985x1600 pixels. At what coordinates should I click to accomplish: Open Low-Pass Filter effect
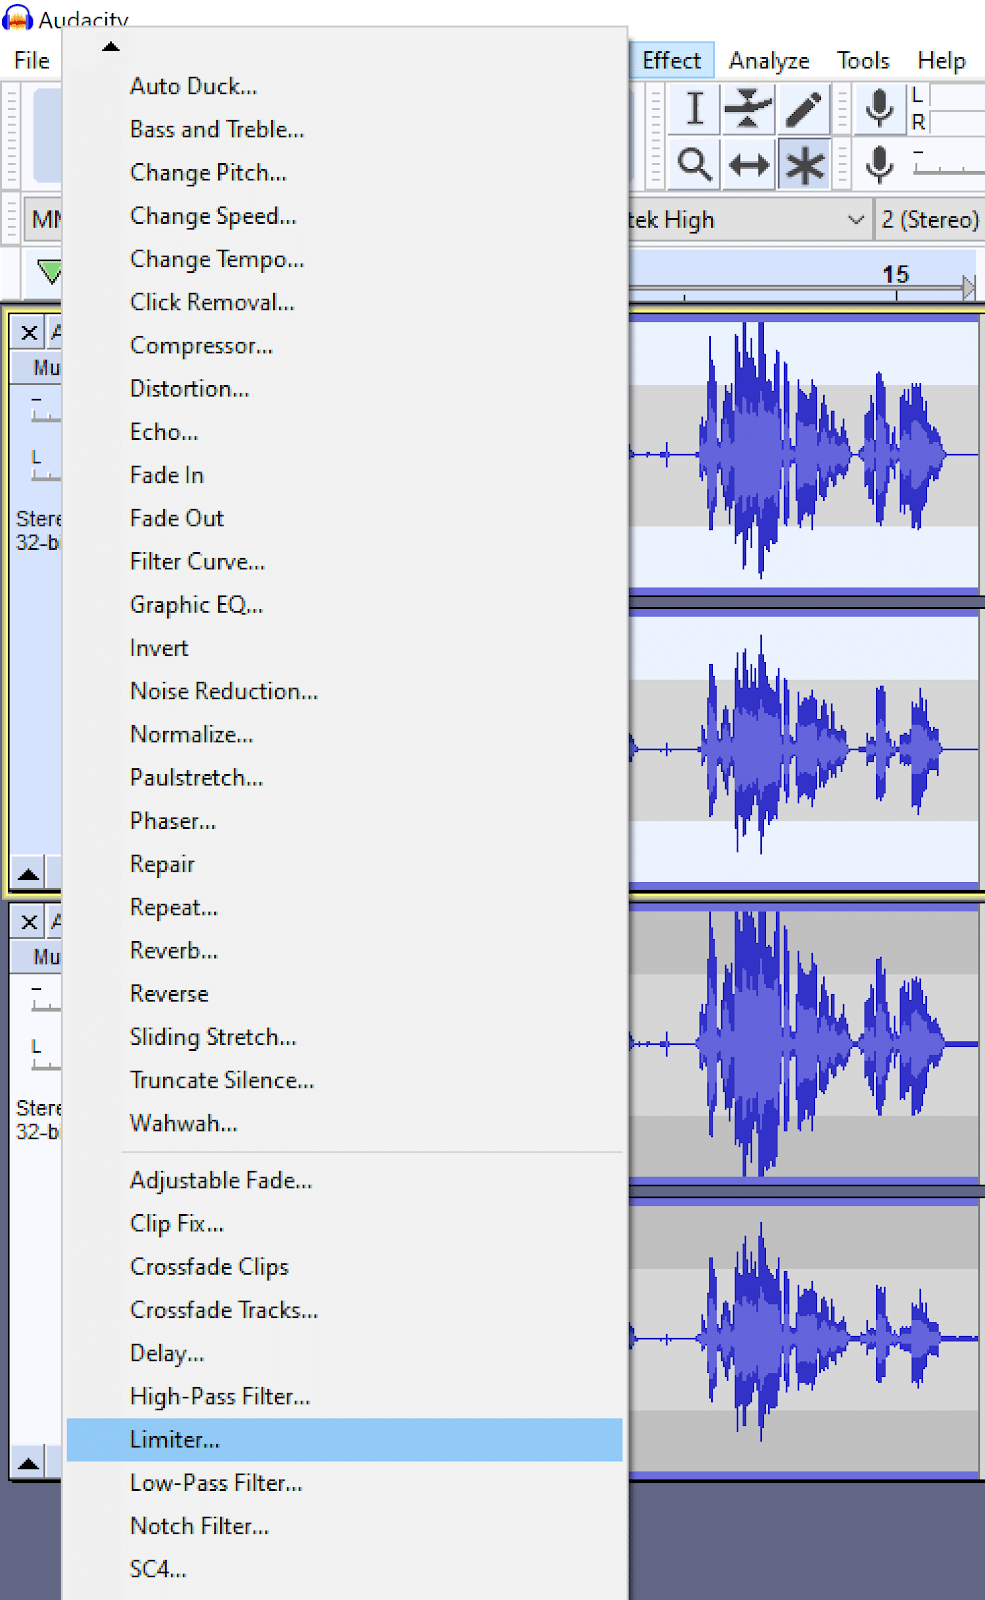[x=345, y=1482]
